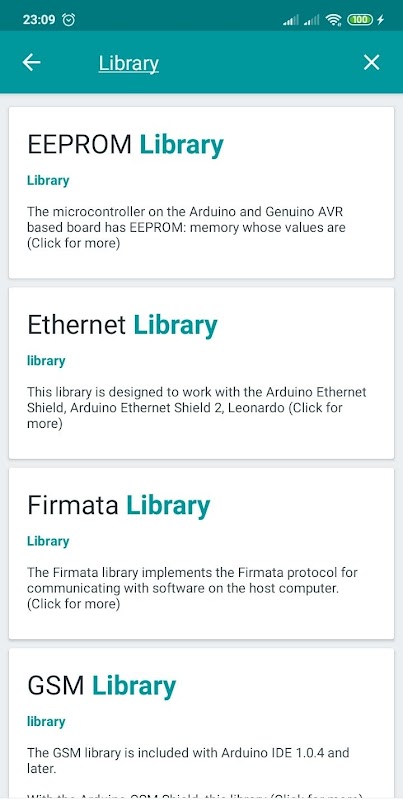This screenshot has width=403, height=800.
Task: Clear search with the X icon
Action: [371, 62]
